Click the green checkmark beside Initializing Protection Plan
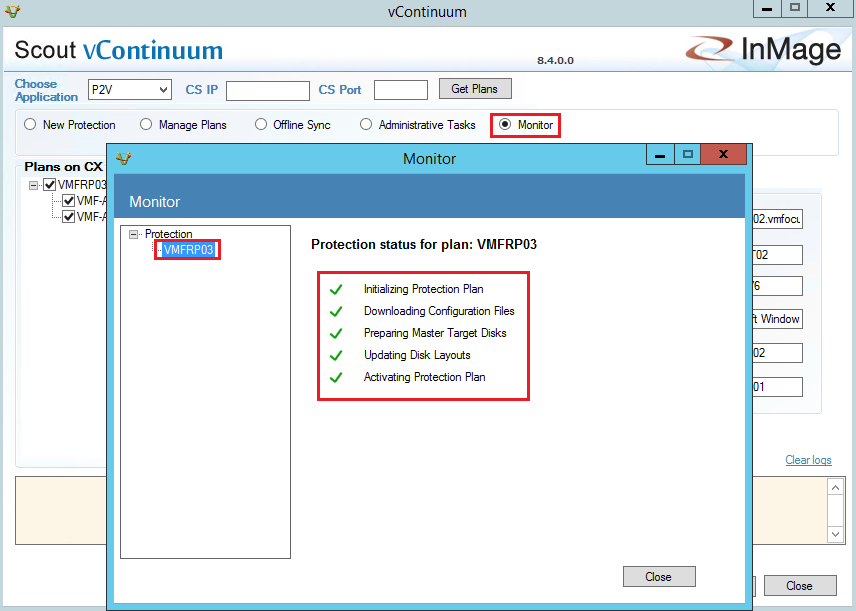Viewport: 856px width, 611px height. 336,289
